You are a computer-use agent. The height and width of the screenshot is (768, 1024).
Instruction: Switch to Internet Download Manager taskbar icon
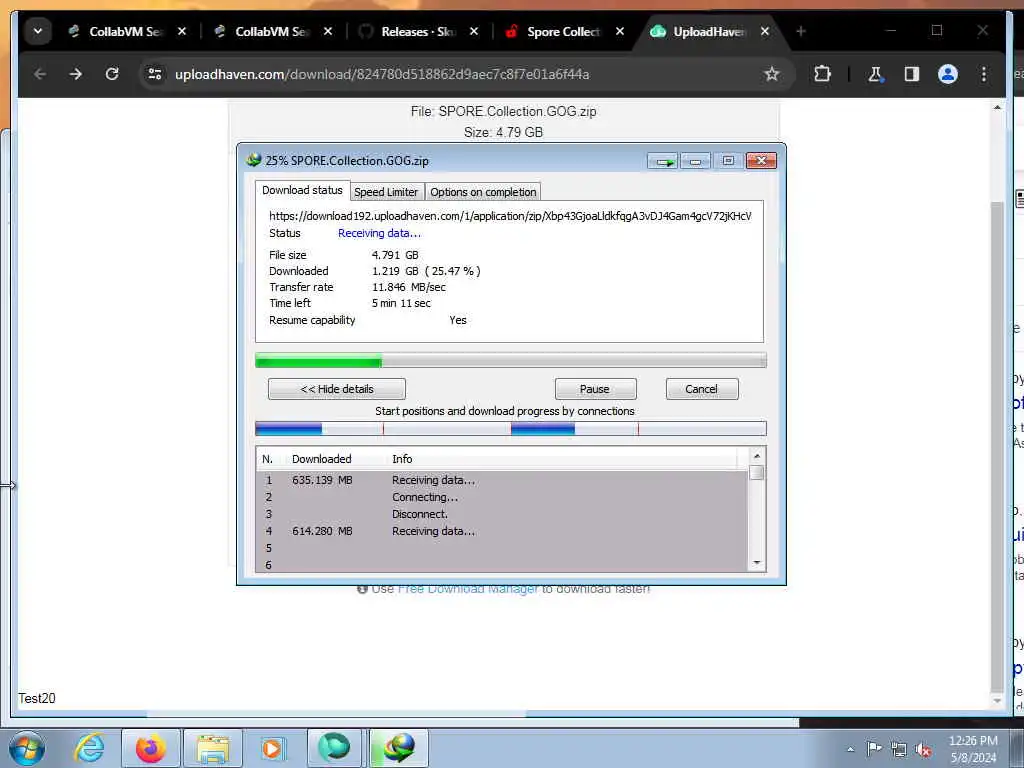tap(399, 748)
